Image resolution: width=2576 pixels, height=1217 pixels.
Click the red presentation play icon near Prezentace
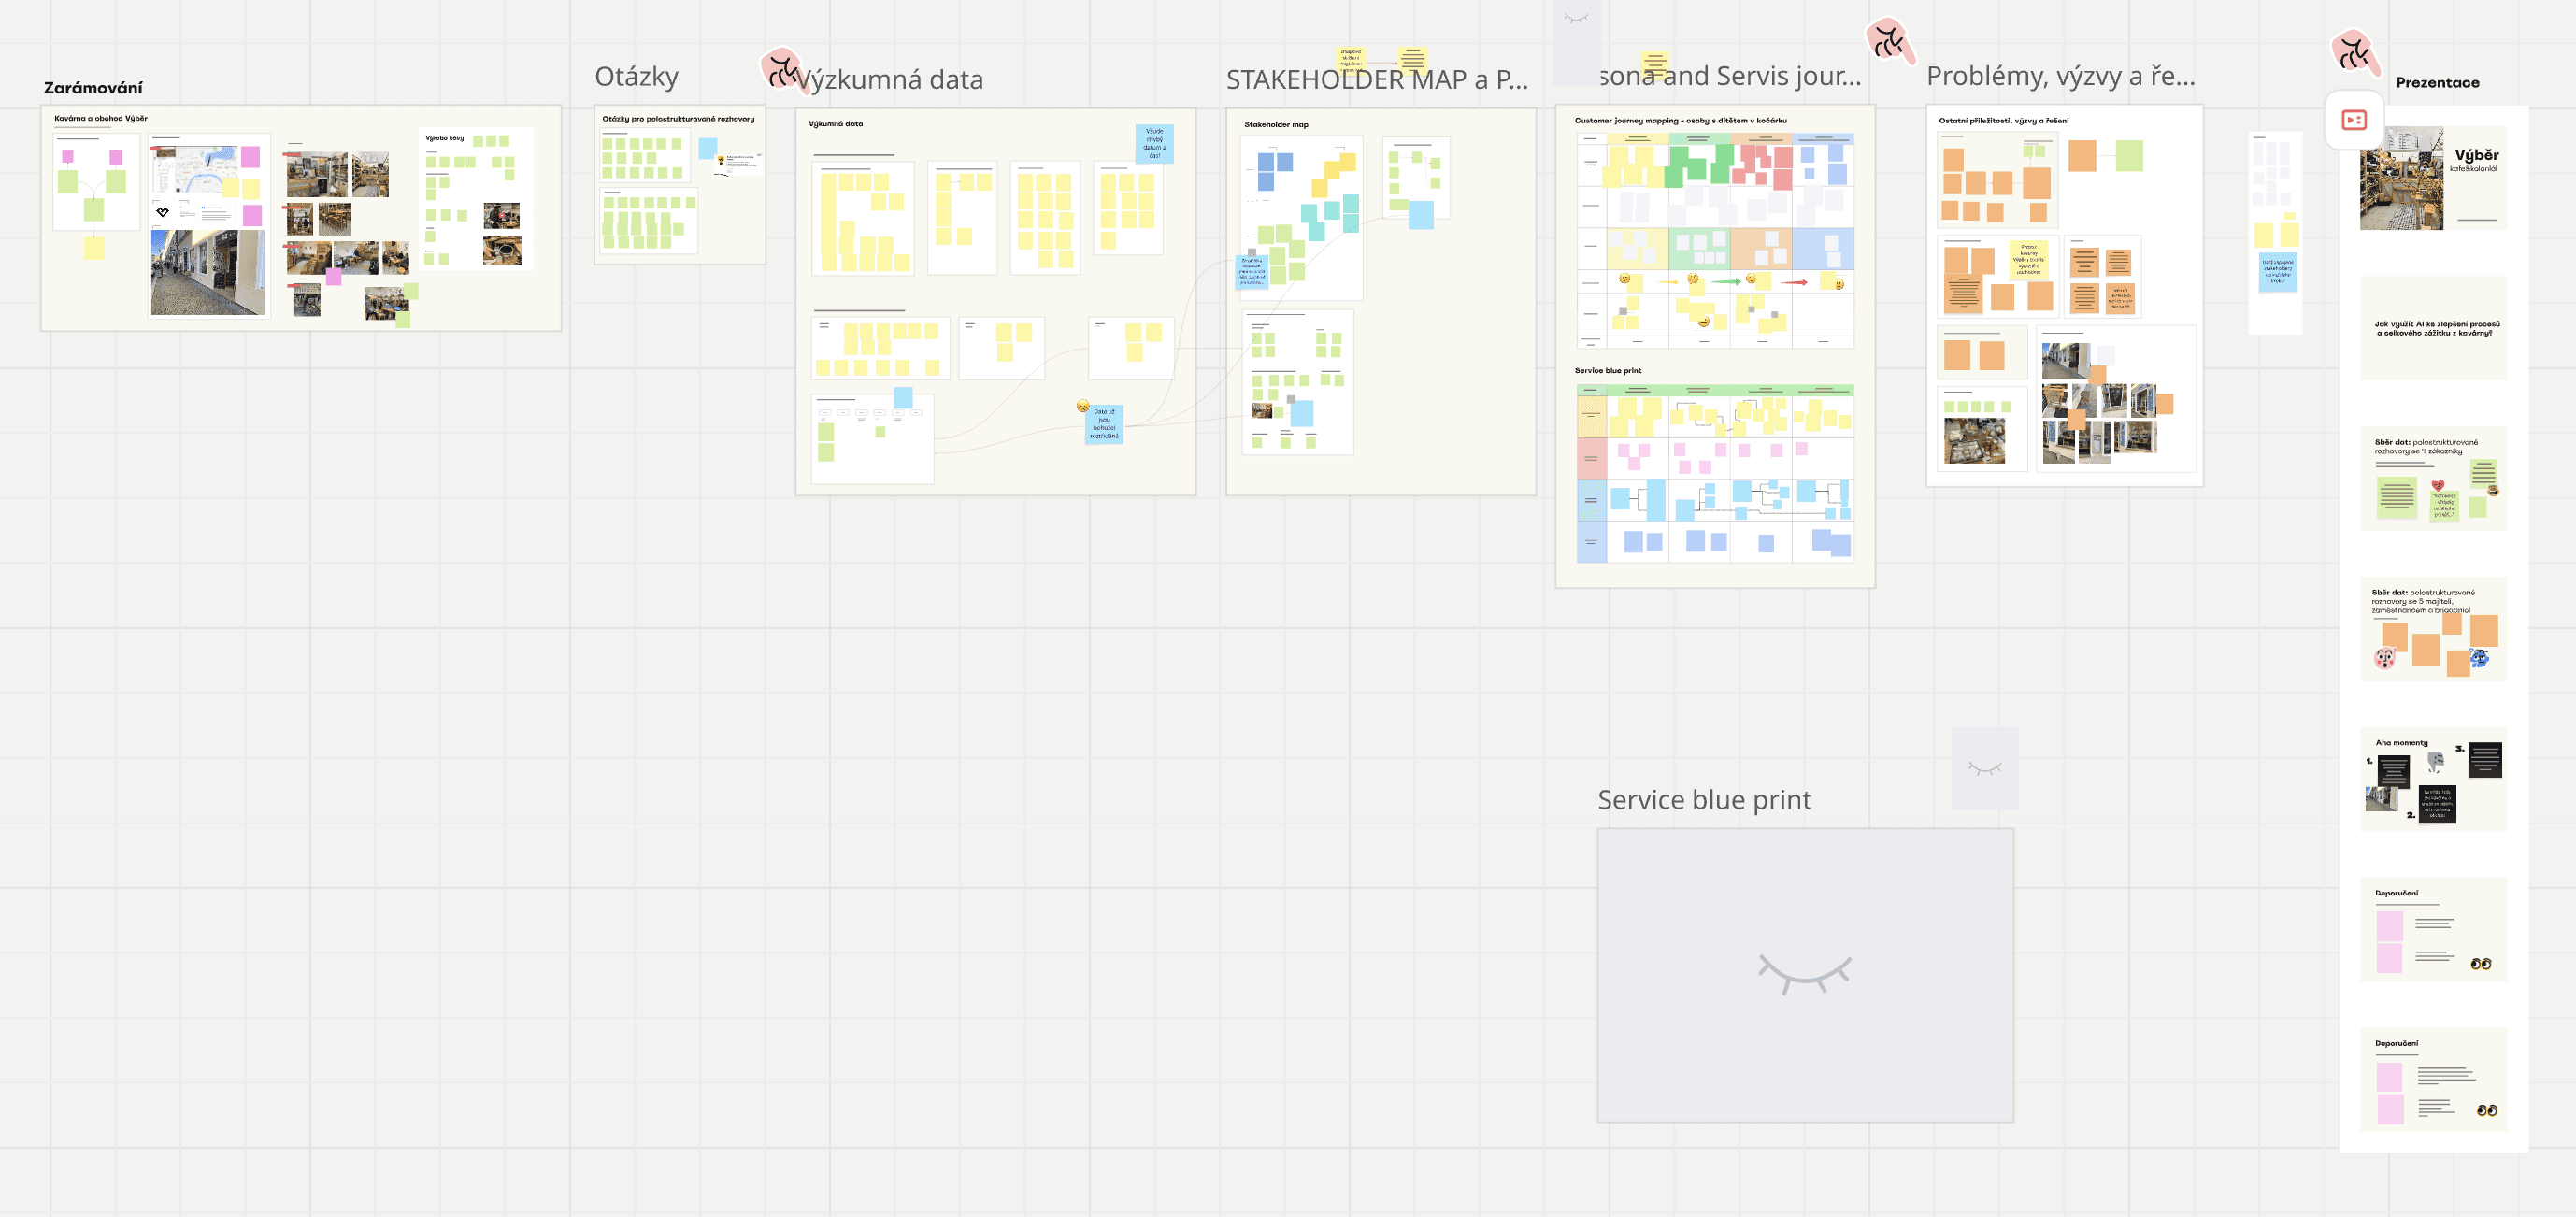tap(2354, 120)
